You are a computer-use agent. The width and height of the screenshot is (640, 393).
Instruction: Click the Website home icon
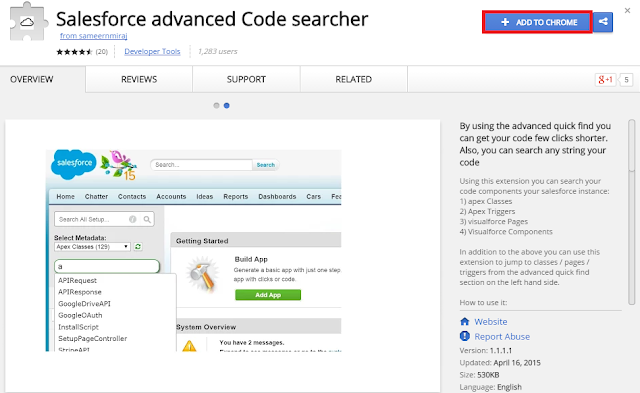pos(464,322)
